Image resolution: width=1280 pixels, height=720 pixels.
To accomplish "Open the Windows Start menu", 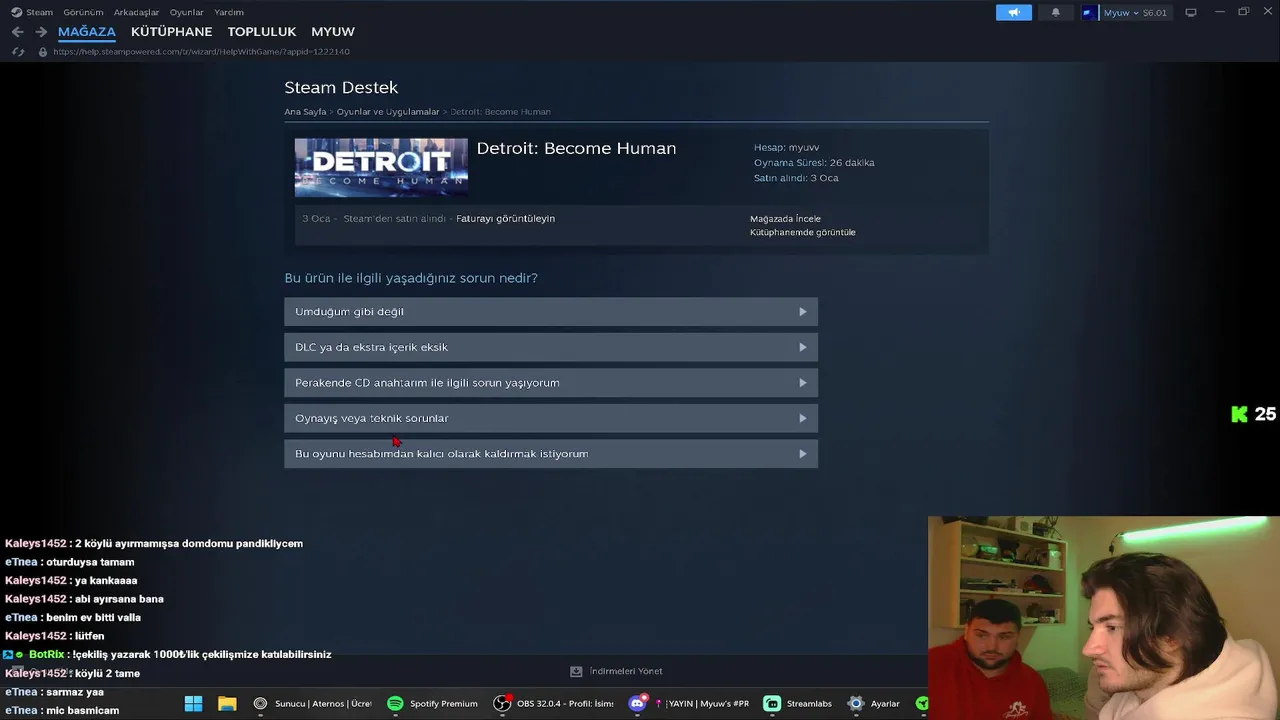I will pos(194,704).
